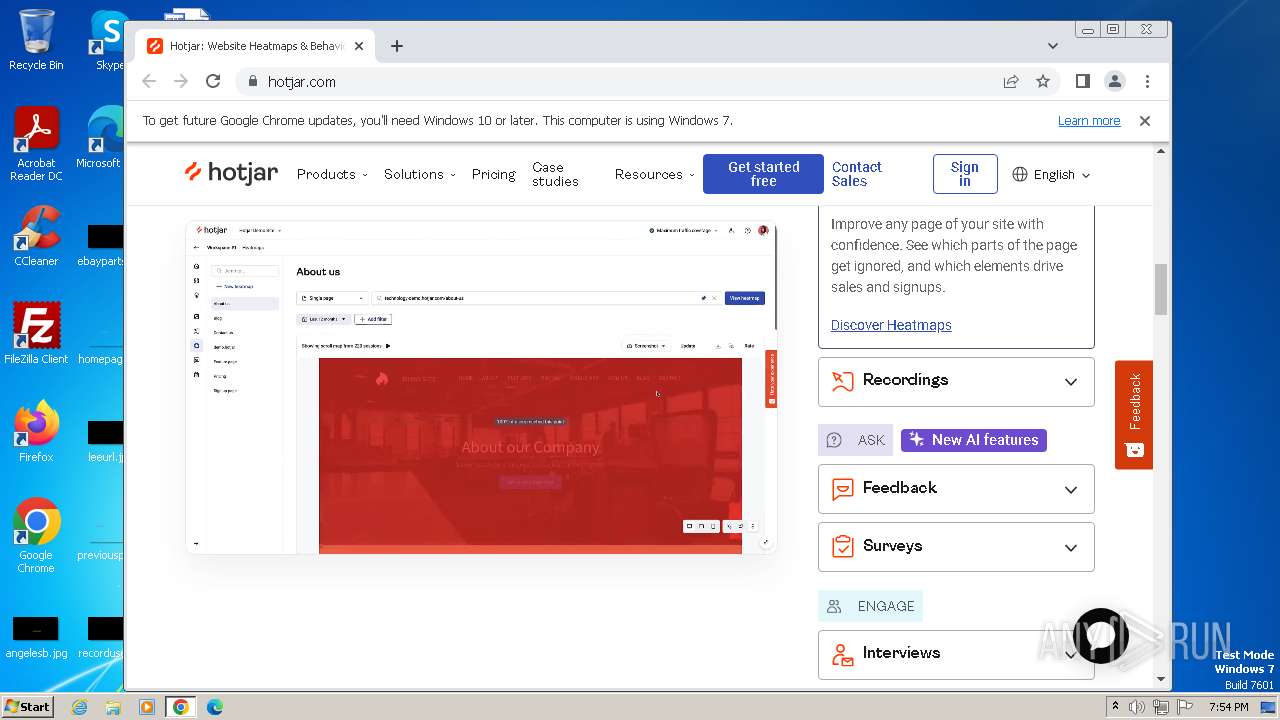1280x720 pixels.
Task: Click the Surveys section icon
Action: [843, 546]
